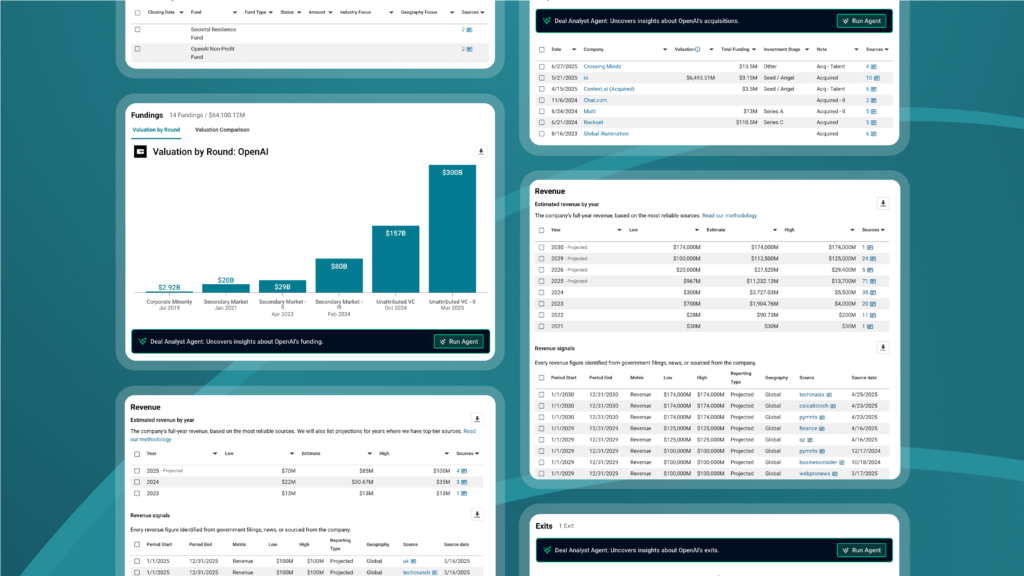Select the Societal Resilience Fund checkbox

[x=137, y=30]
